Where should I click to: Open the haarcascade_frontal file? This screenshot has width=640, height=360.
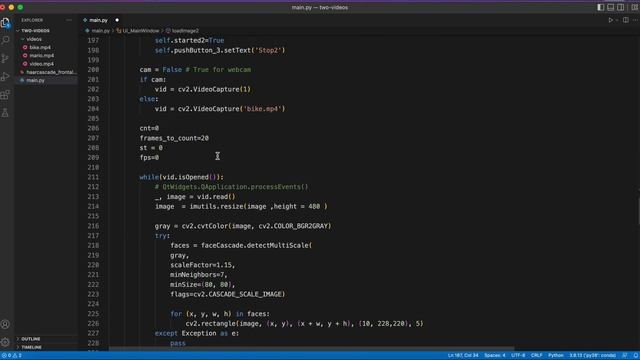51,72
